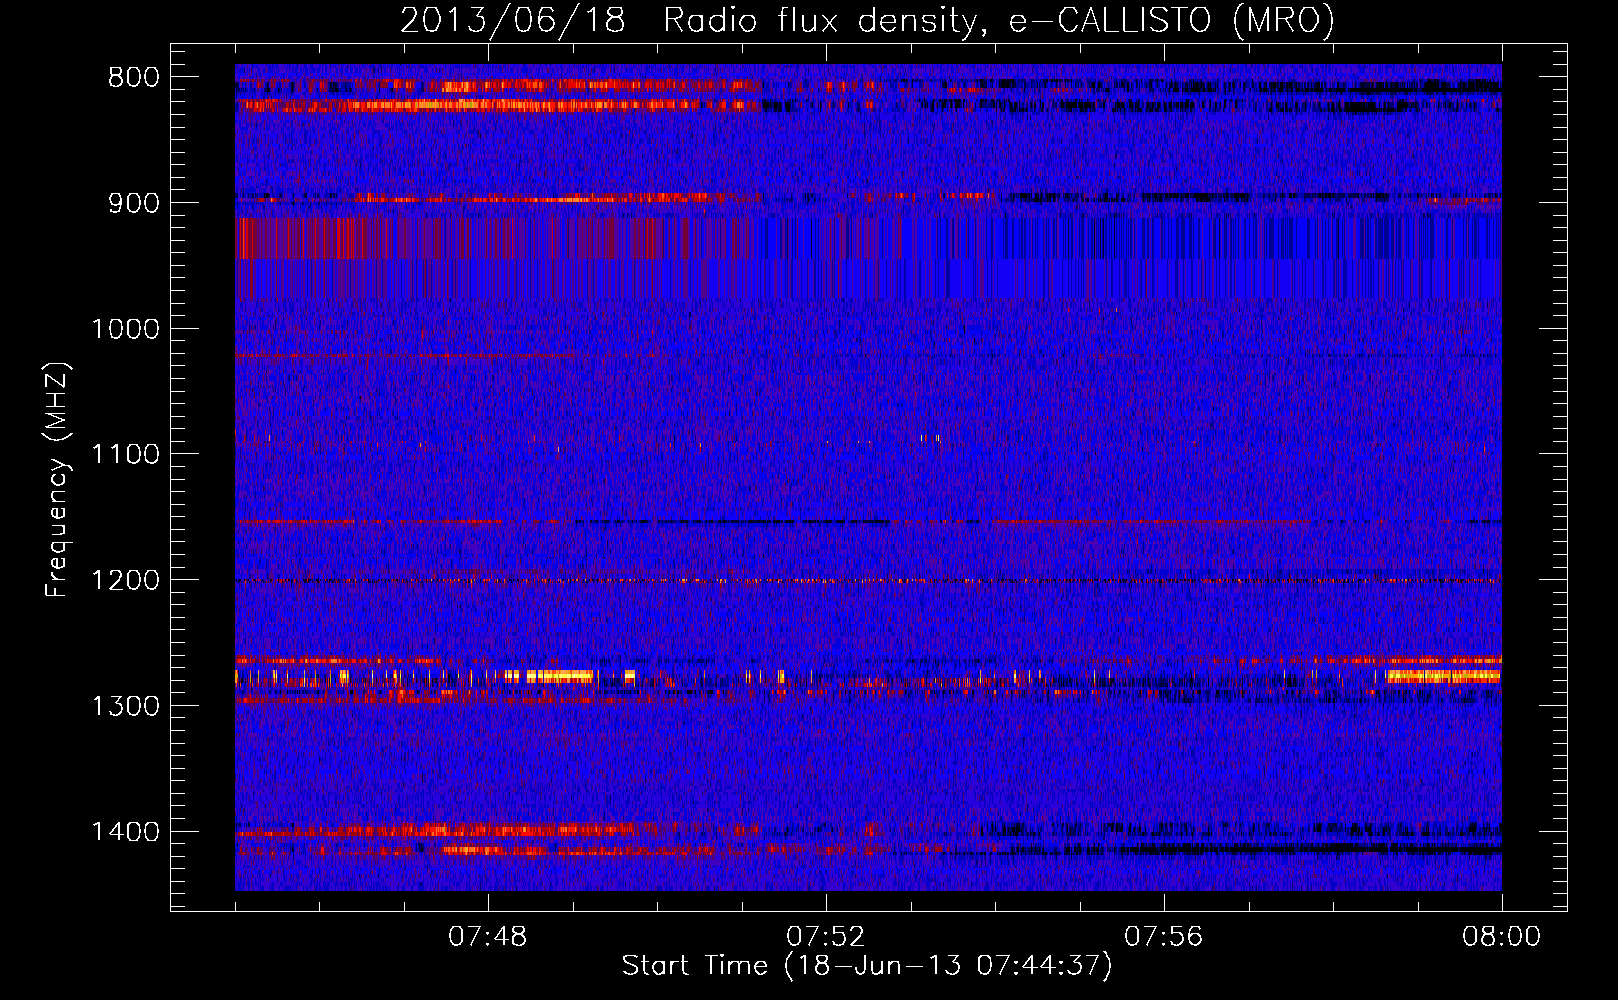Click the 07:56 time tick label

point(1164,937)
